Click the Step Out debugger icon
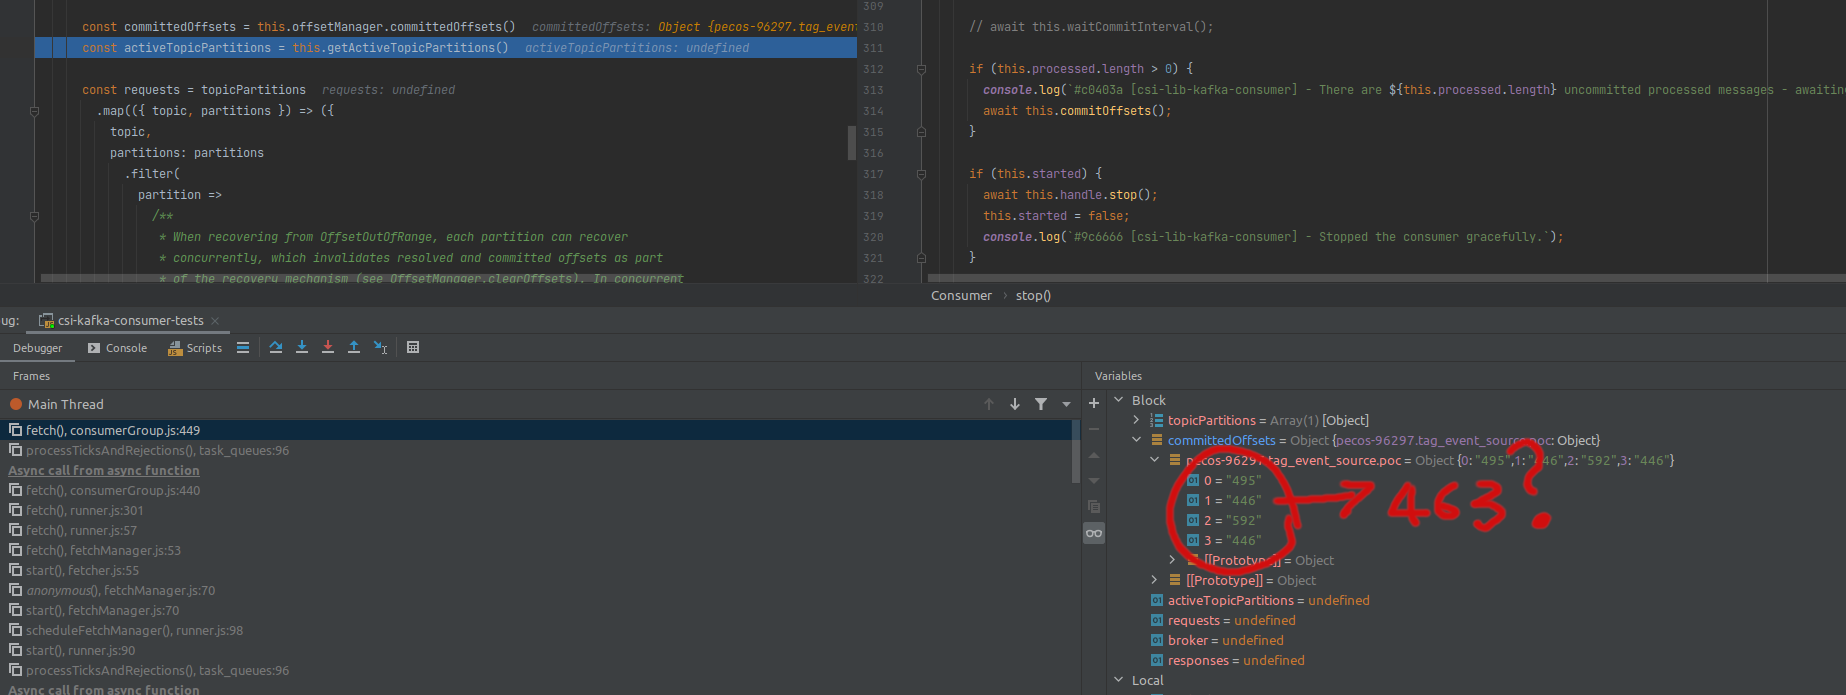The image size is (1846, 695). click(354, 347)
